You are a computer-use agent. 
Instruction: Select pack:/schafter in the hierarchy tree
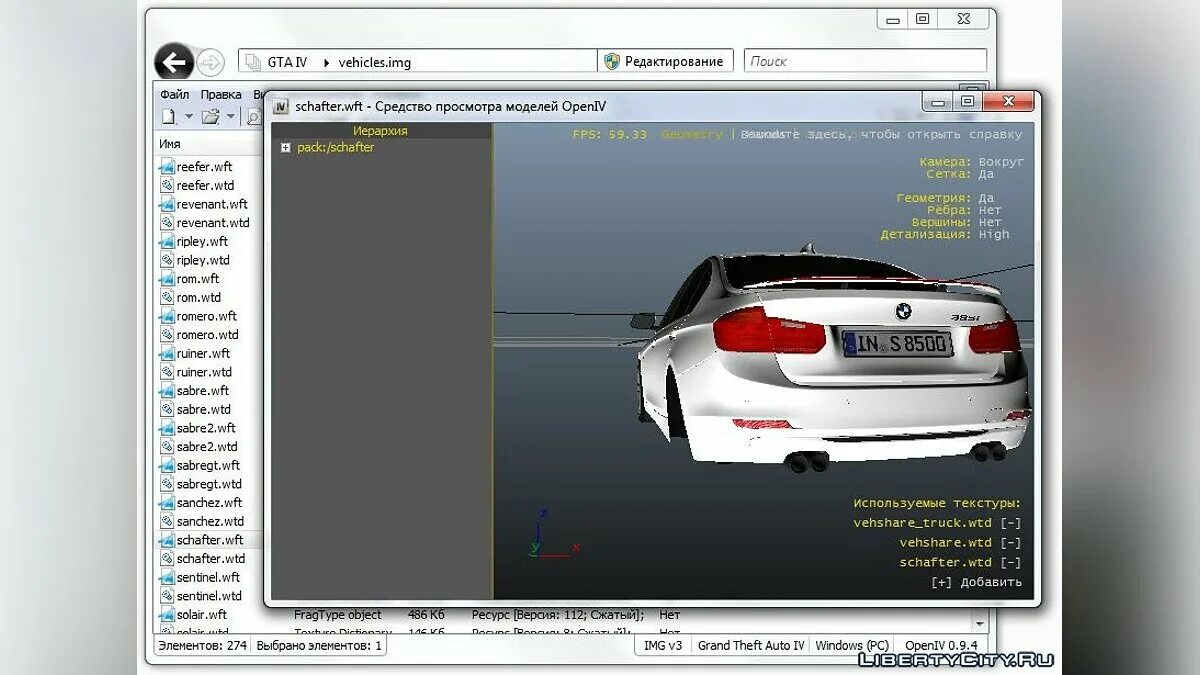[336, 147]
